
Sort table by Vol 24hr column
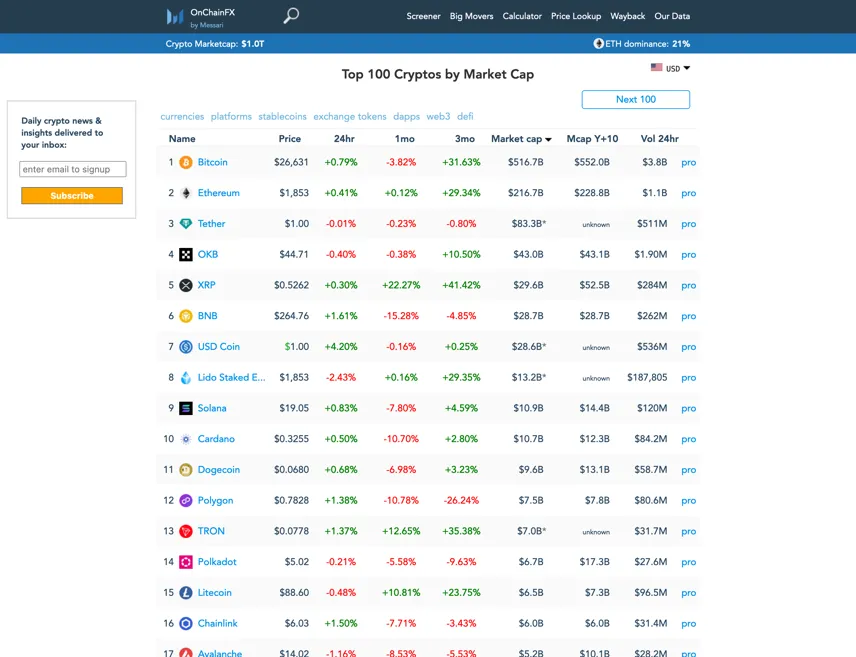click(659, 139)
